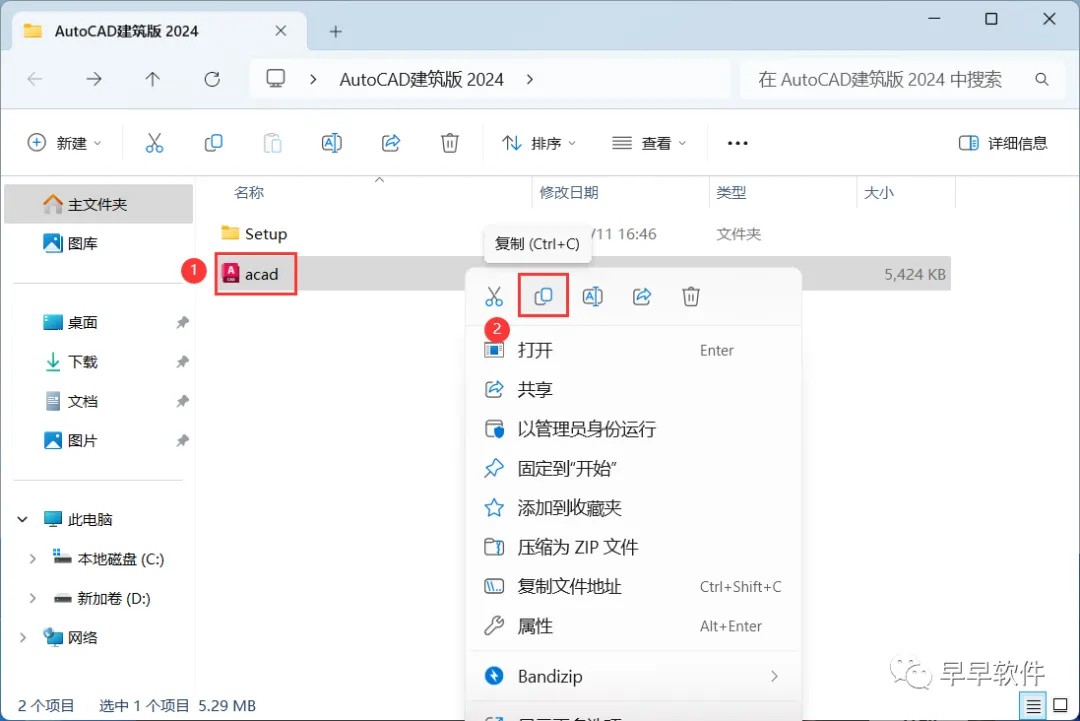Click the chevron after AutoCAD建筑版 2024 in the address bar
1080x721 pixels.
(530, 79)
